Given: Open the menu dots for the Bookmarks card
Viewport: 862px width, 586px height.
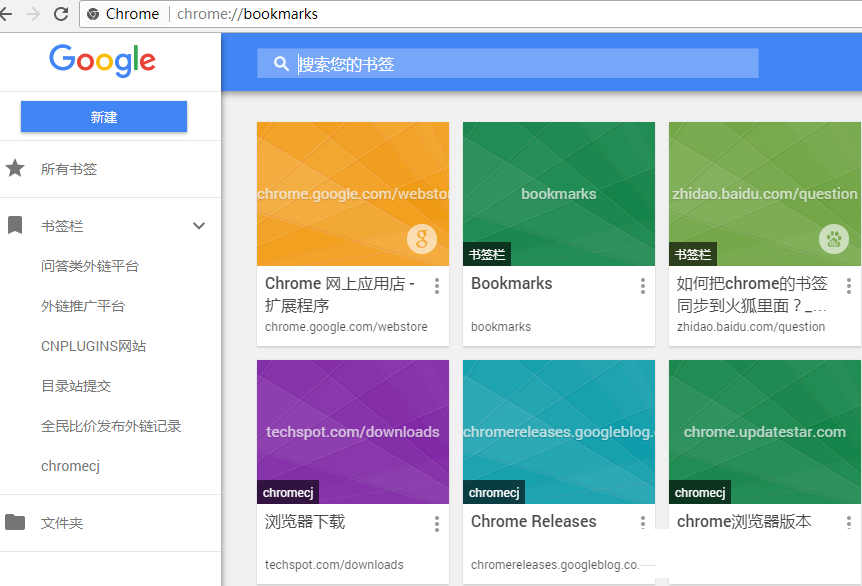Looking at the screenshot, I should pos(643,286).
